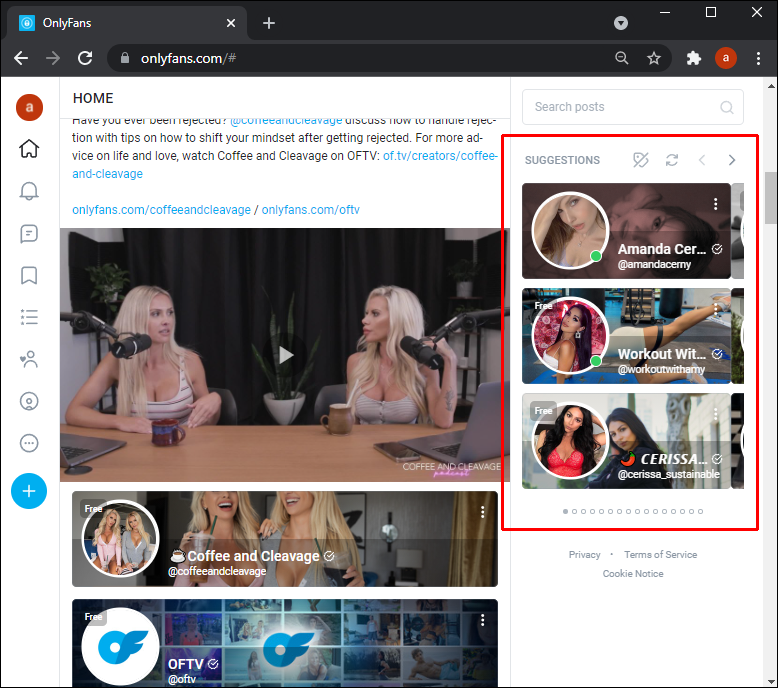Show next suggestions with right chevron

coord(732,160)
